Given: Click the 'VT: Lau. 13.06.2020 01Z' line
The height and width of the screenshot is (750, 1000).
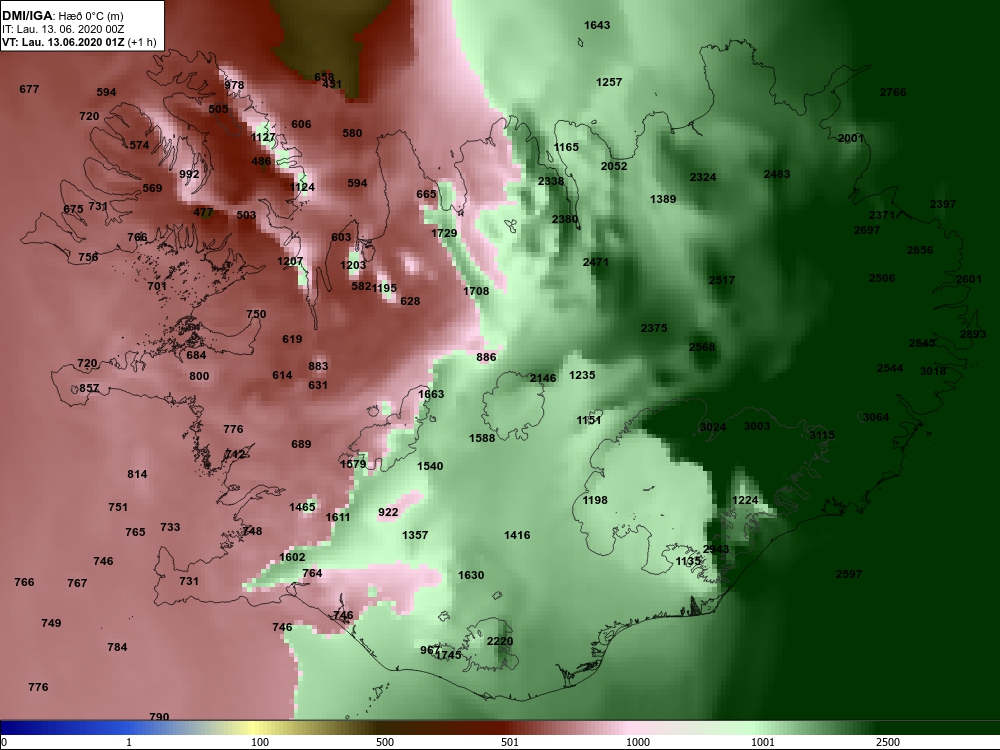Looking at the screenshot, I should click(x=66, y=42).
